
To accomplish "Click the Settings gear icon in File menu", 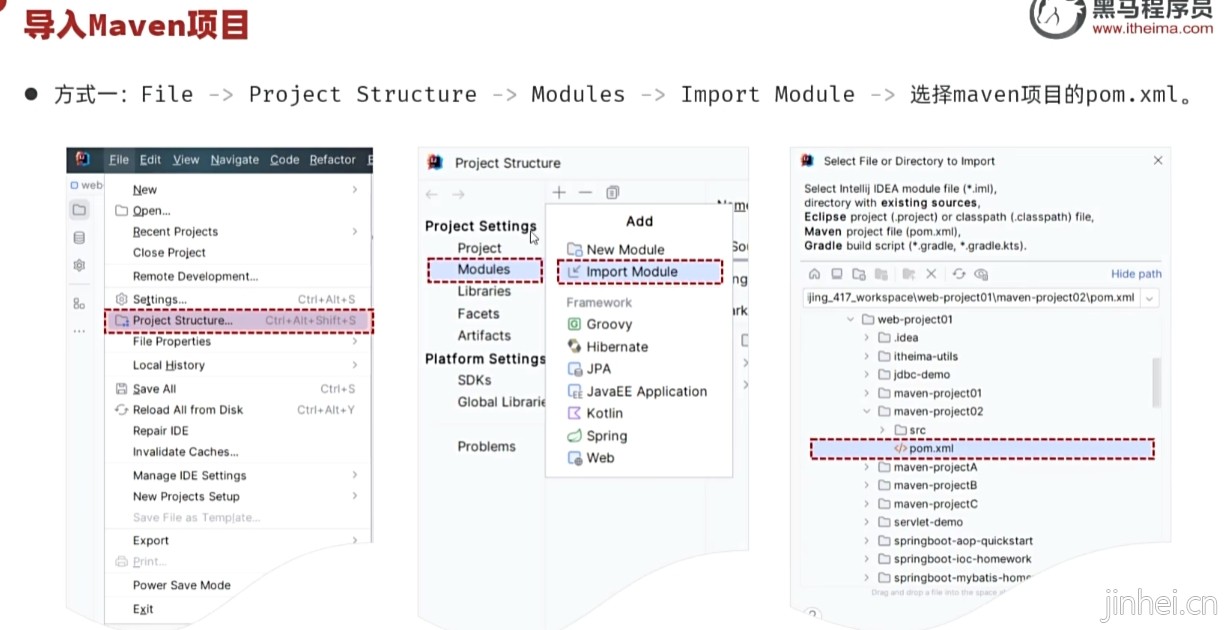I will coord(121,299).
